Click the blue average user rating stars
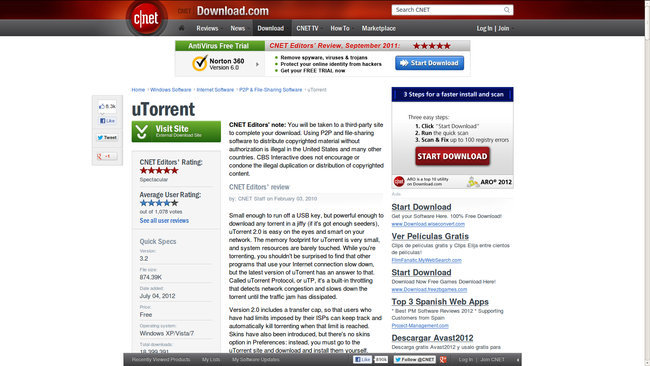 [x=159, y=203]
